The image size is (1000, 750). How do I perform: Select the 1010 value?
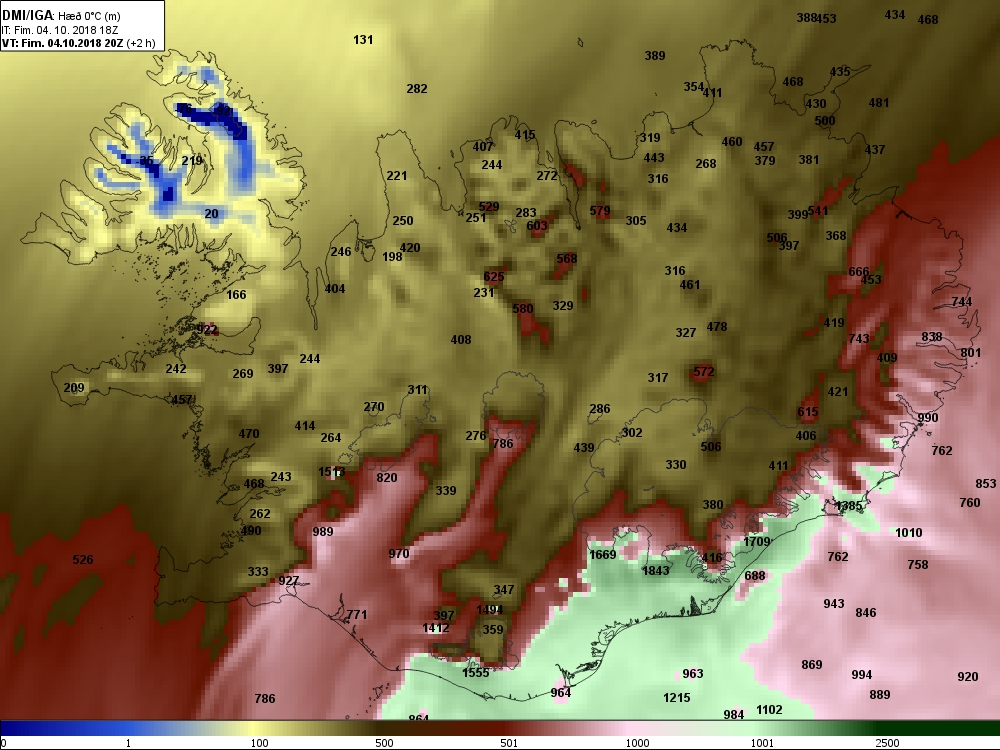pos(908,533)
